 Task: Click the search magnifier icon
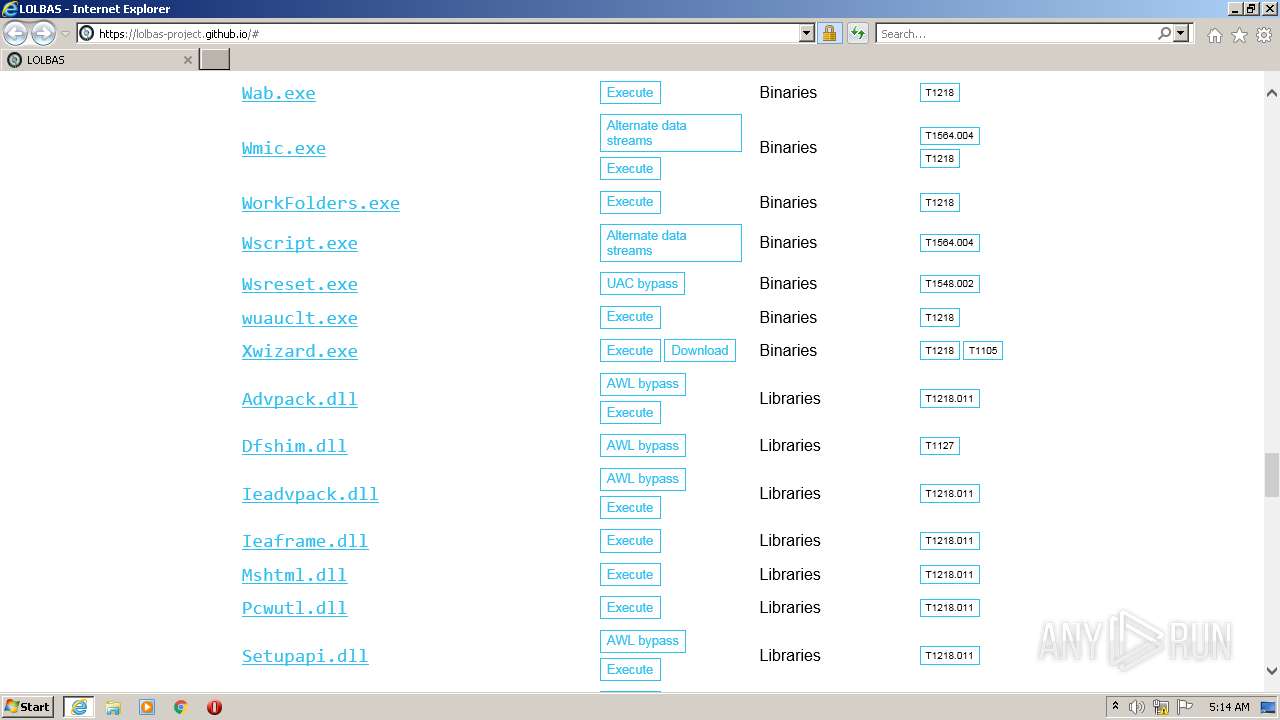click(1164, 33)
